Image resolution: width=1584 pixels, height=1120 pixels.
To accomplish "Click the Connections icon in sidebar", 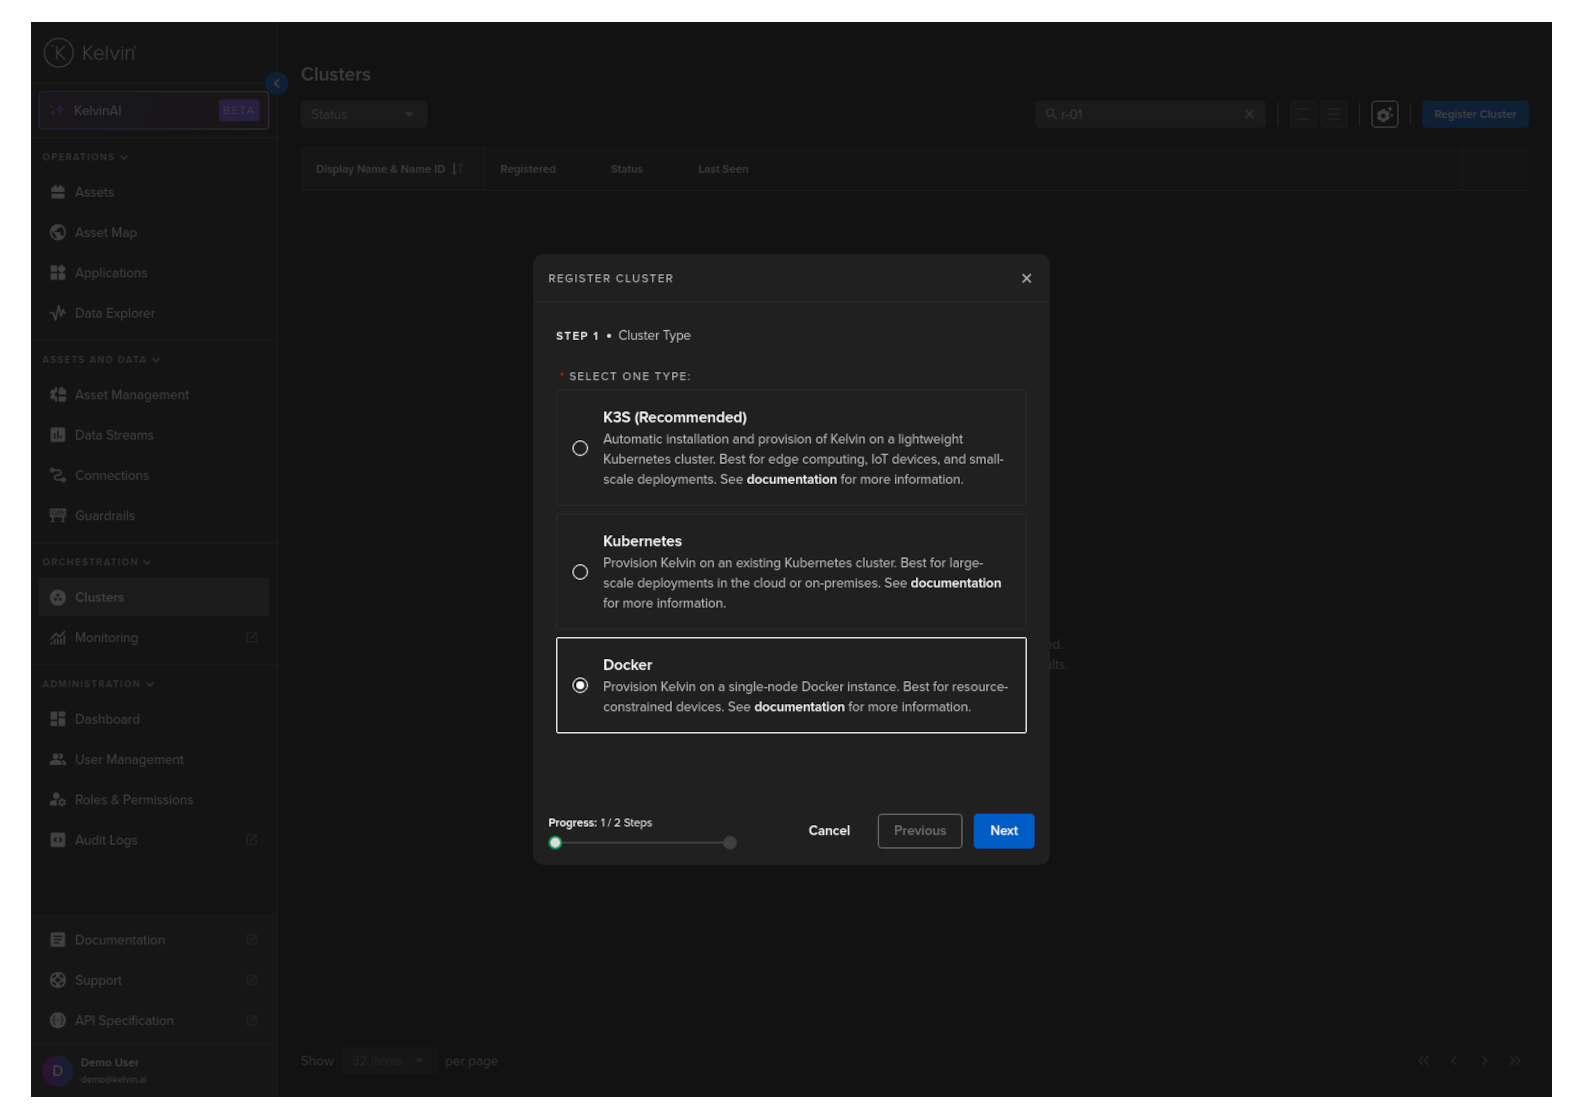I will click(x=58, y=476).
